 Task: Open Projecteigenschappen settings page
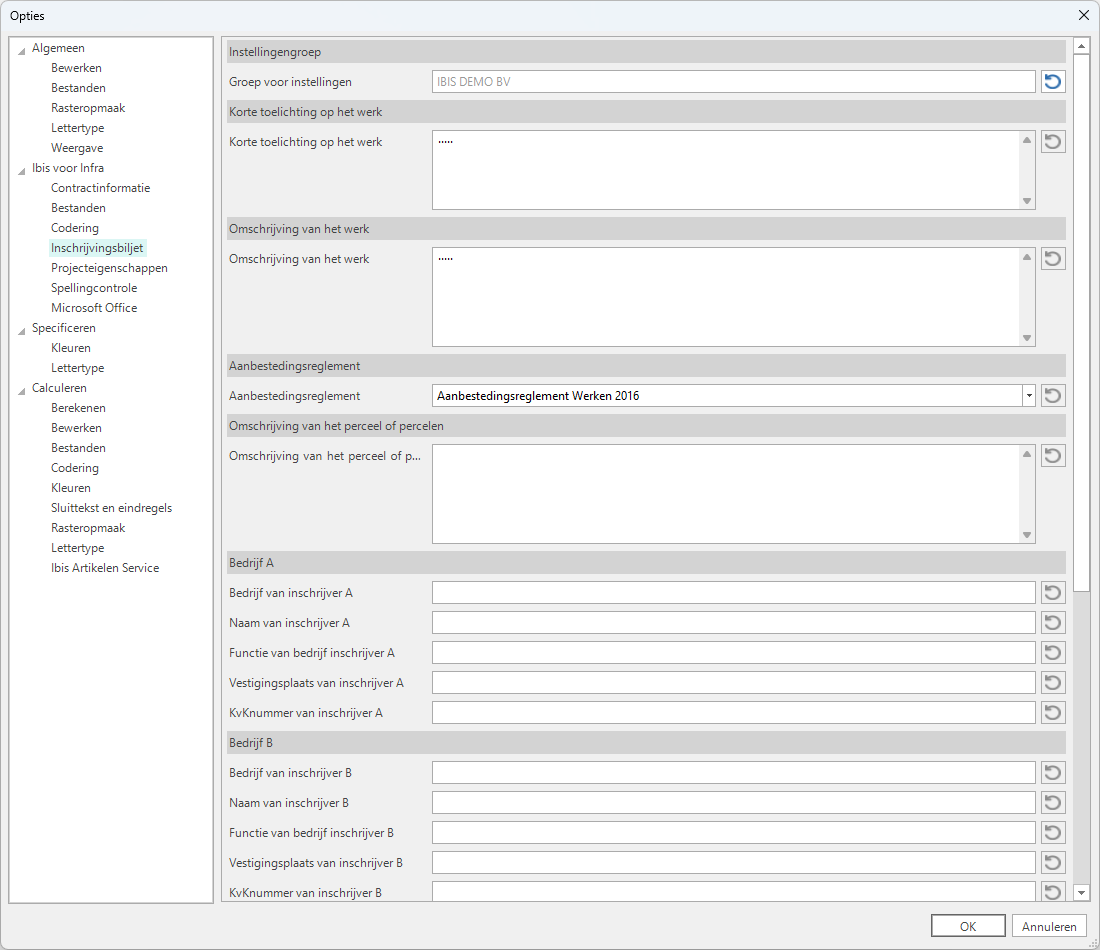109,268
